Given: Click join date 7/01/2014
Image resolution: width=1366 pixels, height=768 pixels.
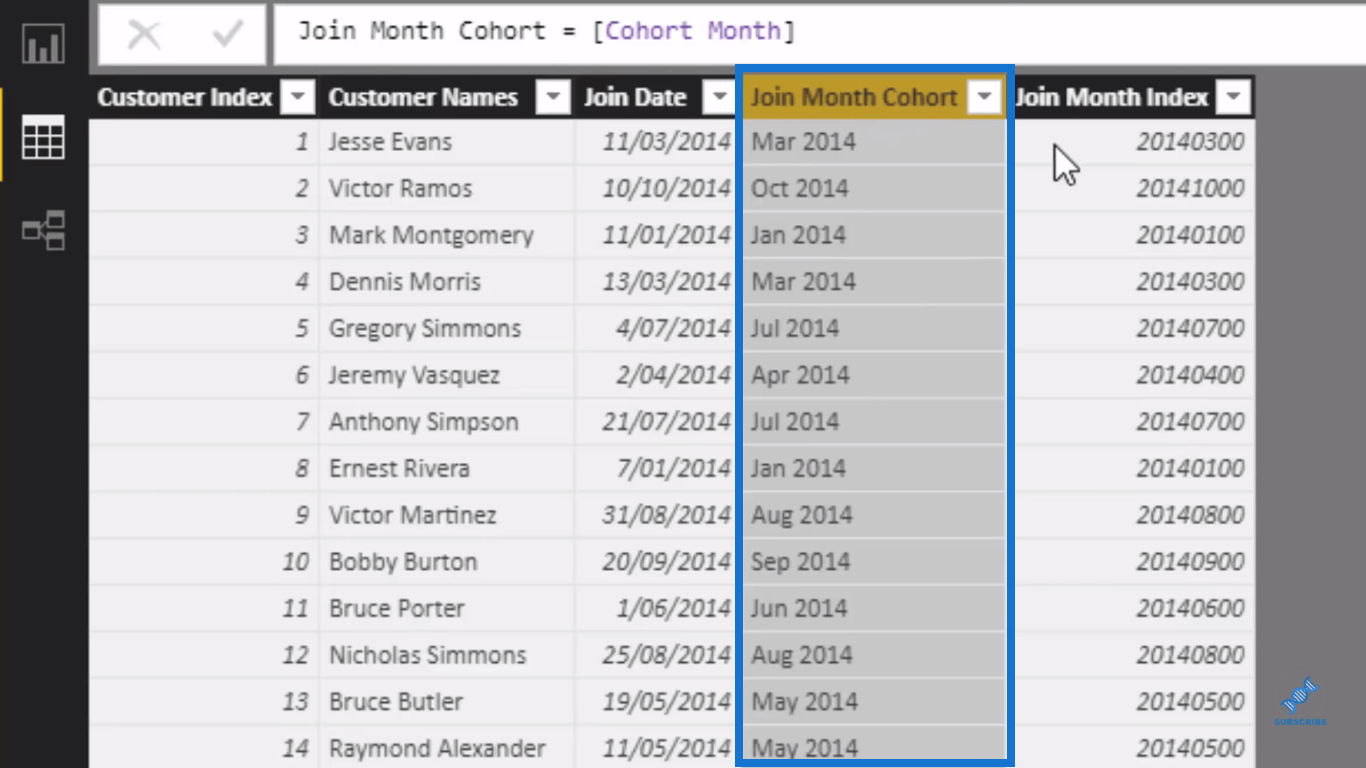Looking at the screenshot, I should coord(674,468).
